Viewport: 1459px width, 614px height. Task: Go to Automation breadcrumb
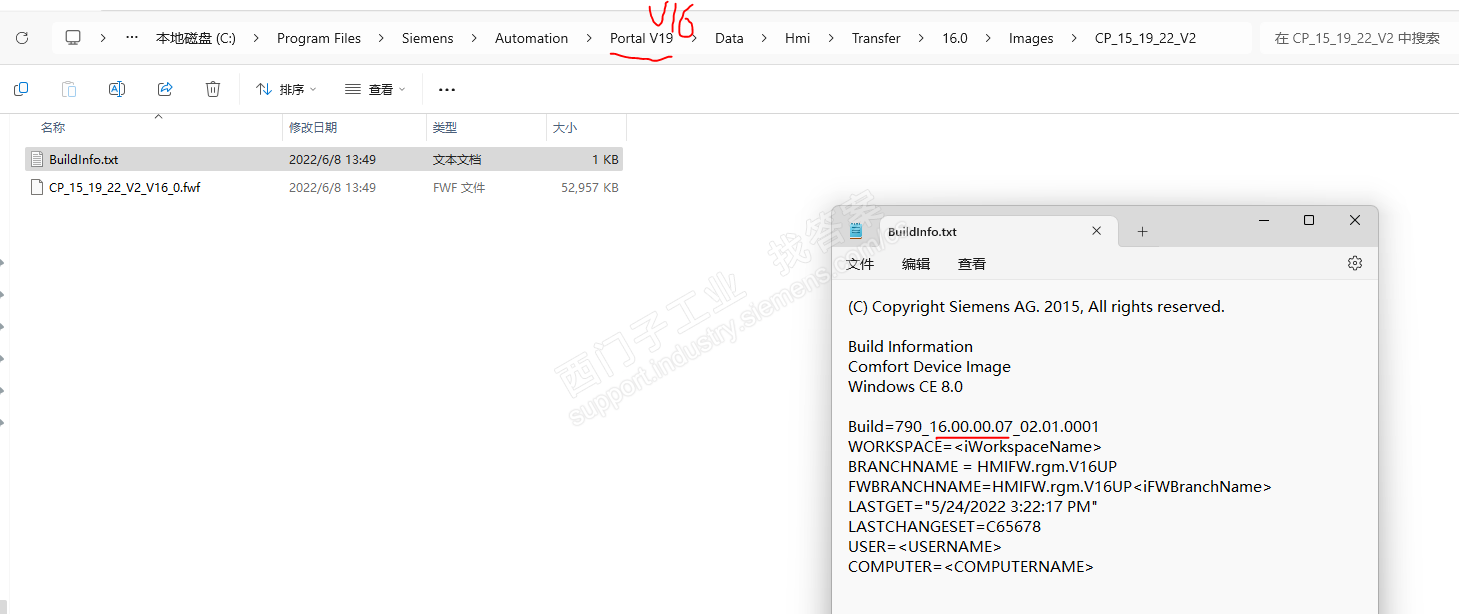point(531,38)
